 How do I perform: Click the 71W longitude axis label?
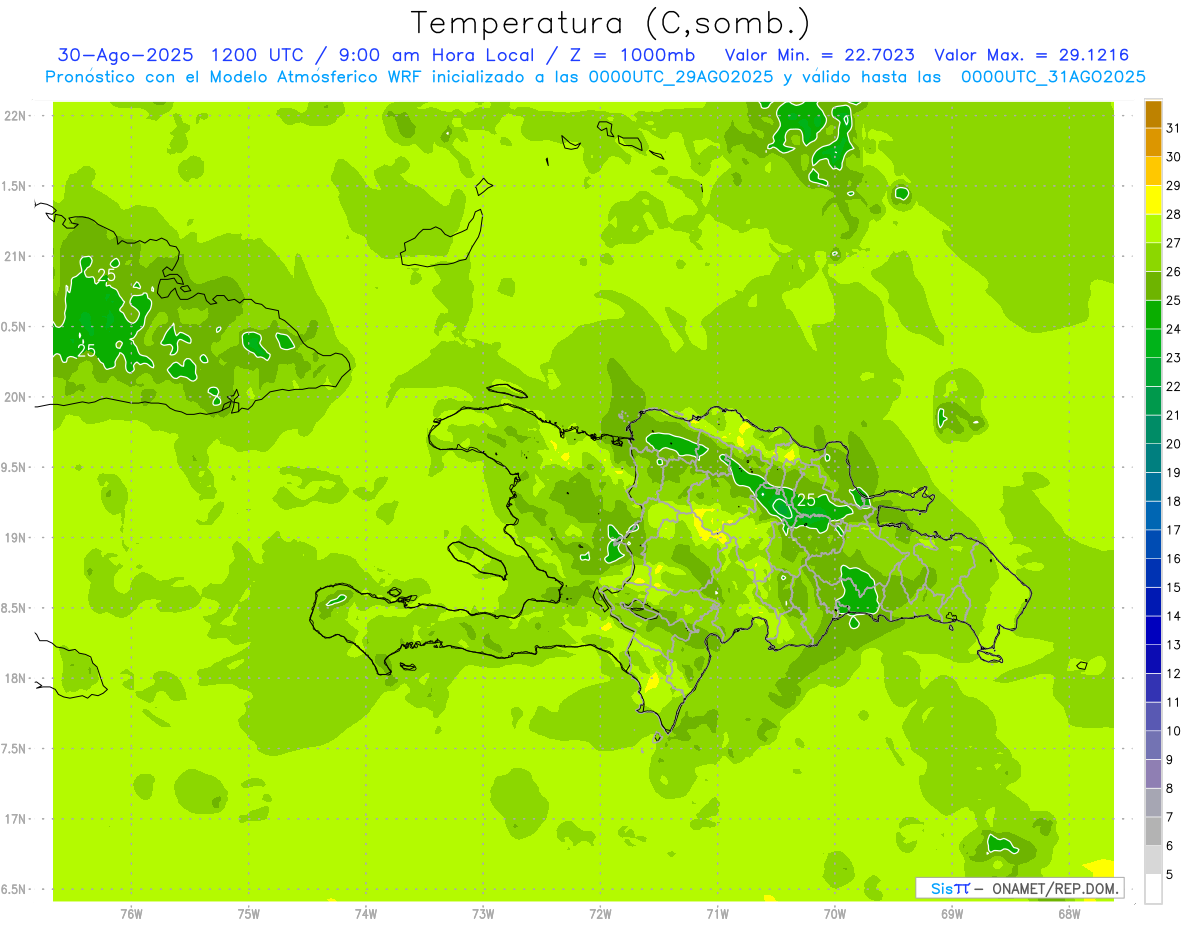point(717,914)
